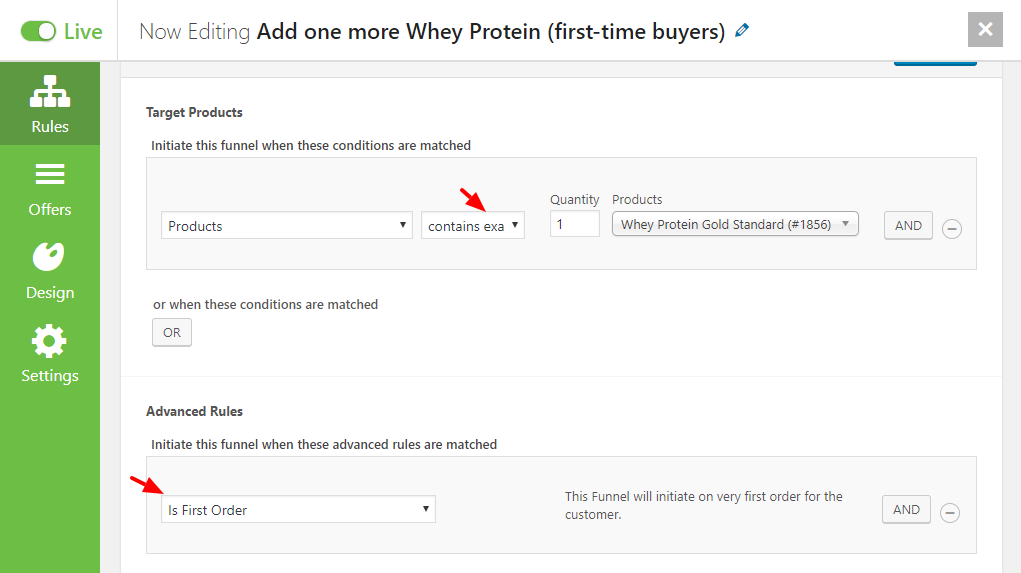Add AND condition to Advanced Rules
Viewport: 1021px width, 573px height.
pos(906,509)
